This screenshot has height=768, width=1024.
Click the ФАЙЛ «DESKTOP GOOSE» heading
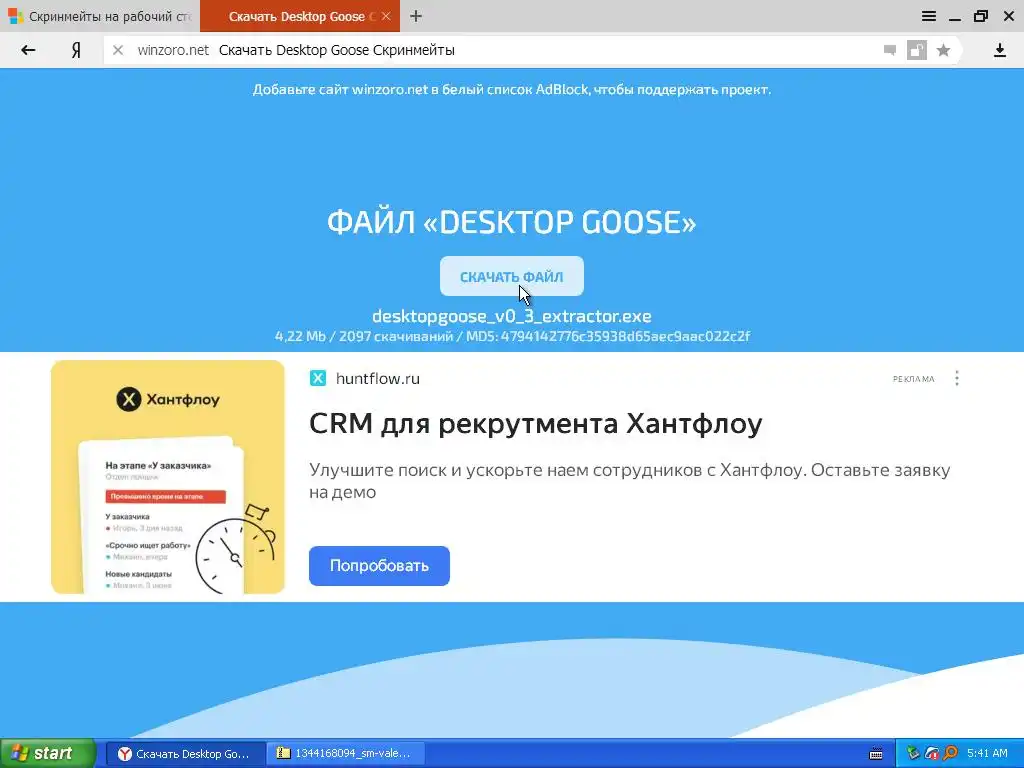click(x=511, y=222)
